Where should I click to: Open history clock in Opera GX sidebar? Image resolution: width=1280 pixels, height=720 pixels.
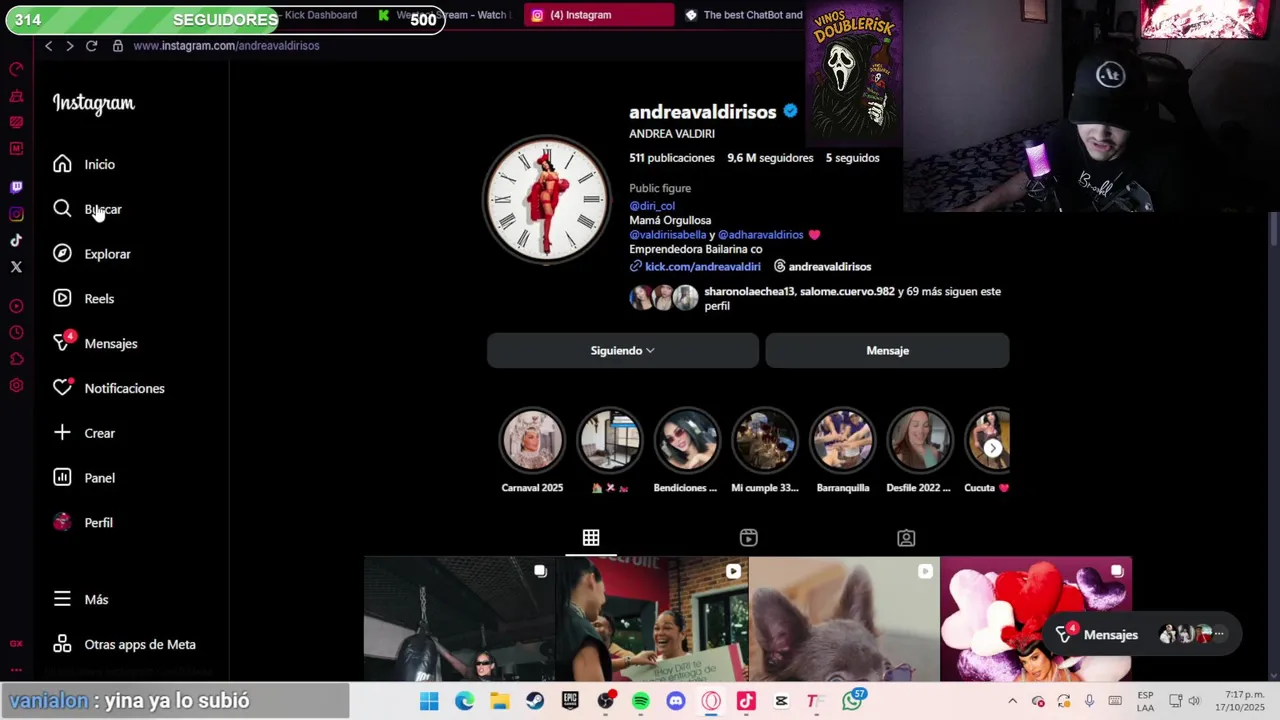(x=16, y=333)
